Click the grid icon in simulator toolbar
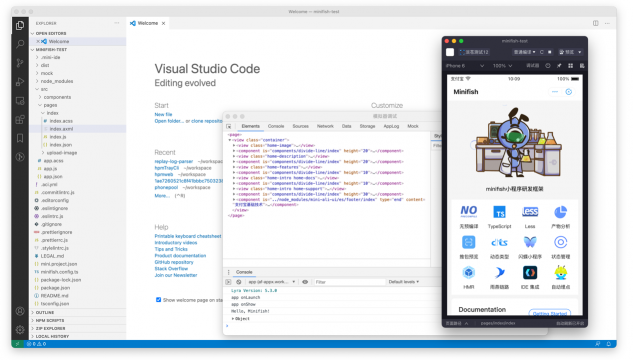Viewport: 633px width, 360px height. tap(570, 65)
